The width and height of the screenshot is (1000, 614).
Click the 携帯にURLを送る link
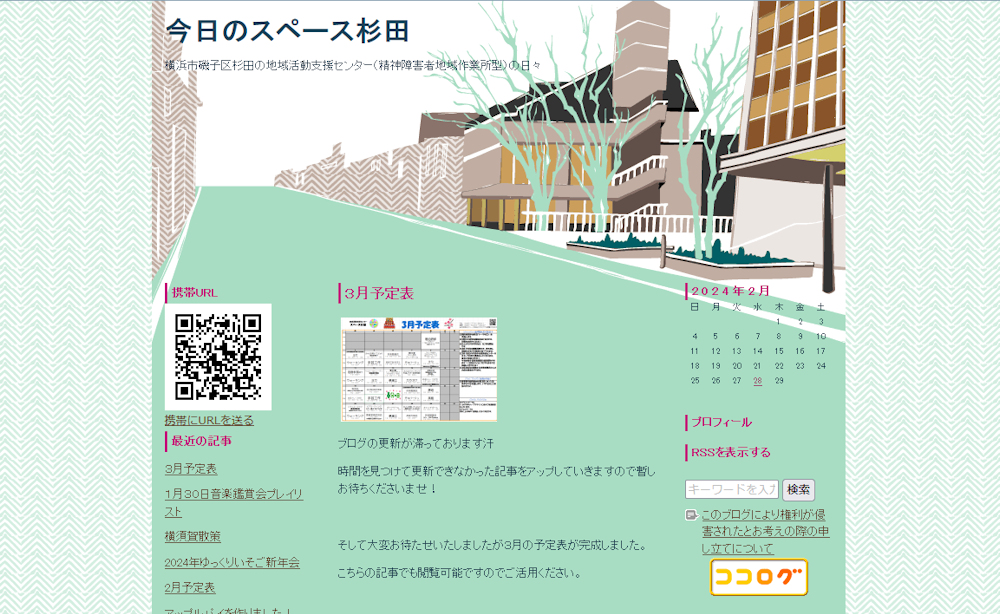pyautogui.click(x=209, y=420)
